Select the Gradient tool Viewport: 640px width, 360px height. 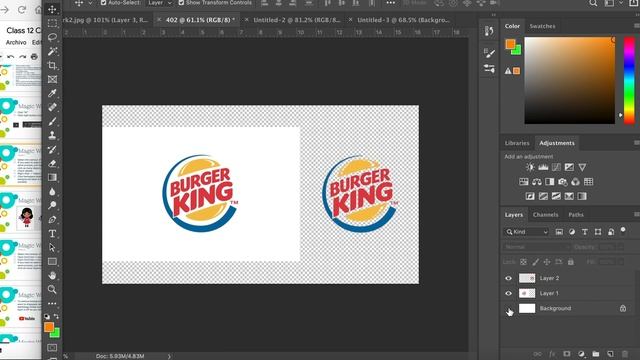pyautogui.click(x=52, y=177)
